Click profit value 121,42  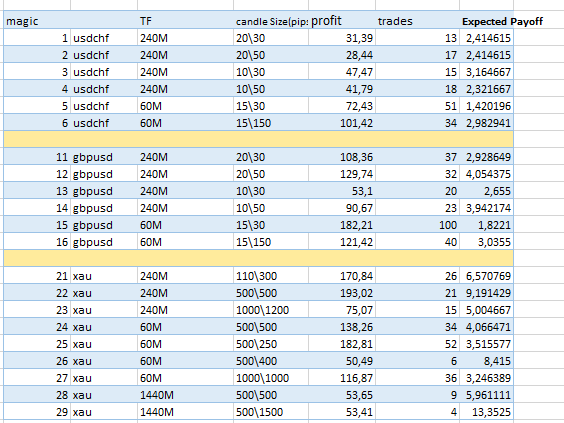click(x=342, y=242)
